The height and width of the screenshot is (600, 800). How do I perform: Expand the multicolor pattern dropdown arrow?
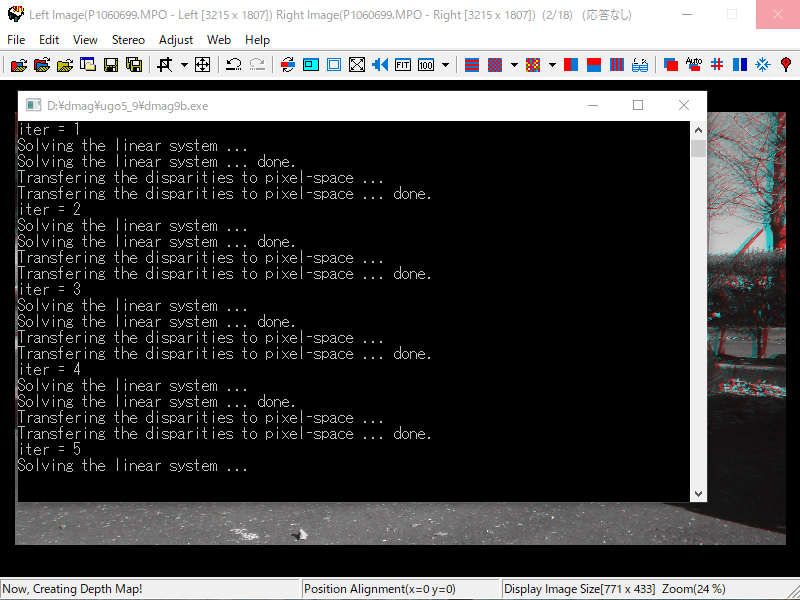click(552, 65)
